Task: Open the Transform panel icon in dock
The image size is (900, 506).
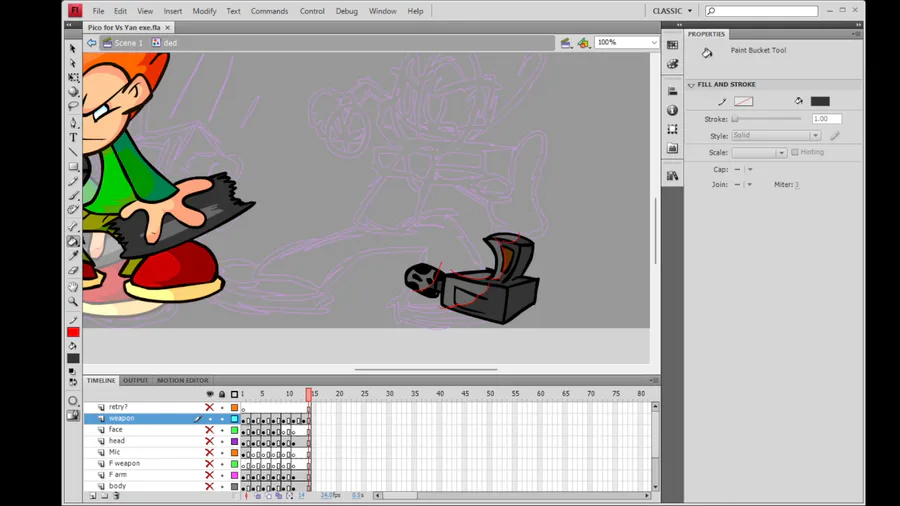Action: [x=673, y=129]
